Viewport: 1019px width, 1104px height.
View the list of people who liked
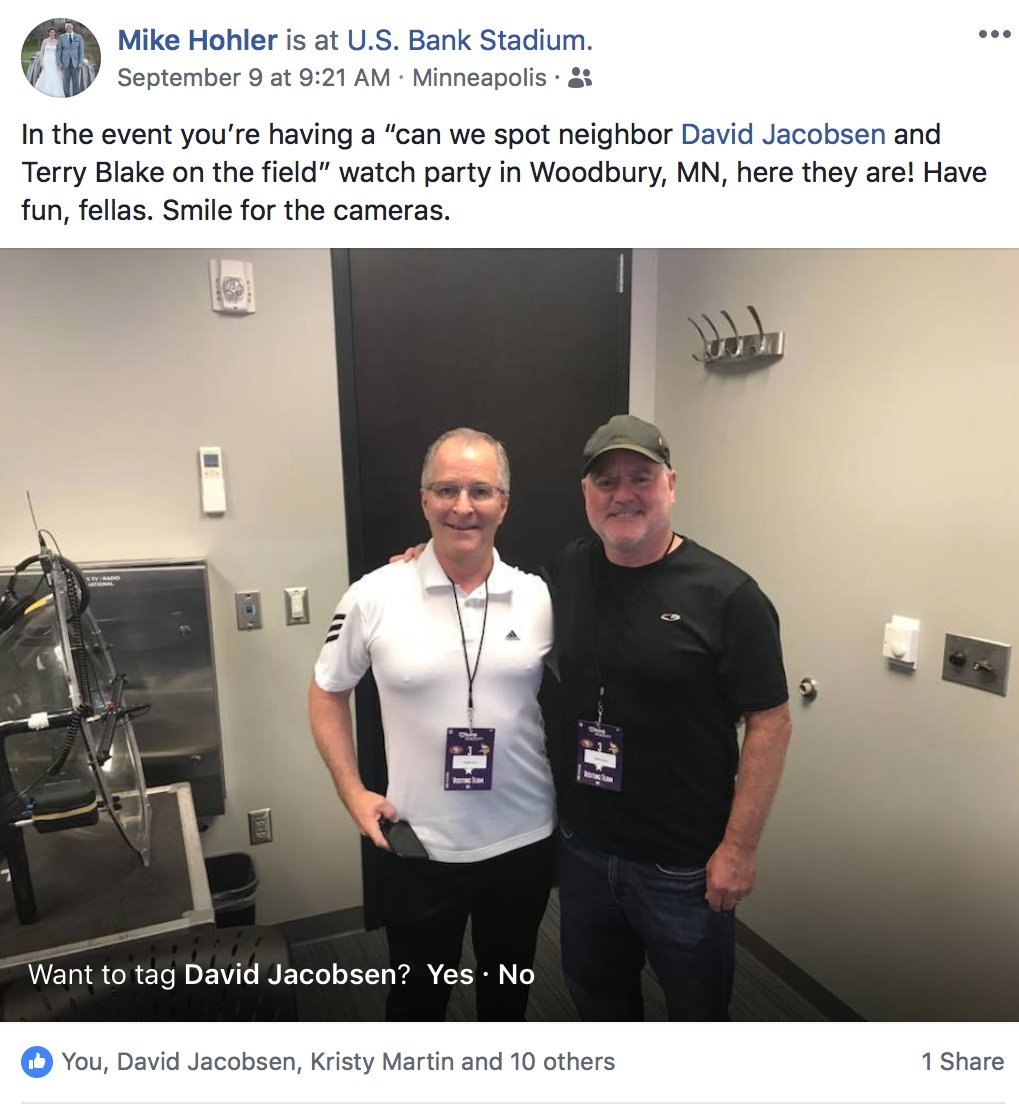coord(338,1061)
